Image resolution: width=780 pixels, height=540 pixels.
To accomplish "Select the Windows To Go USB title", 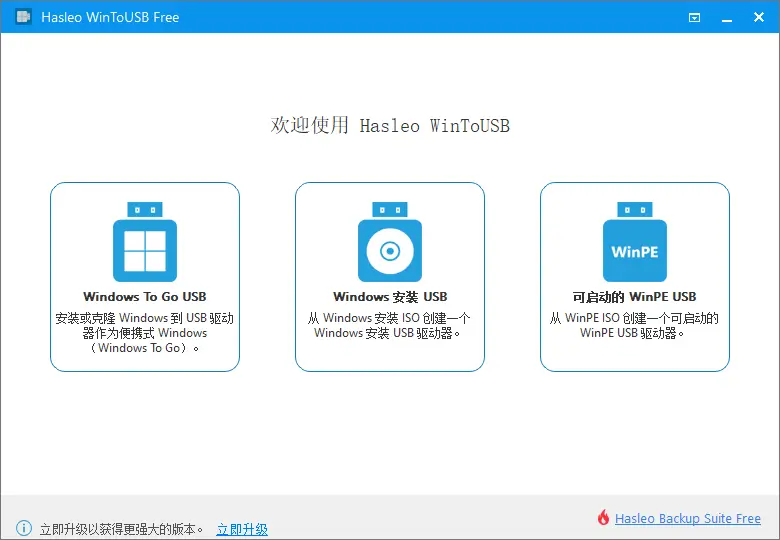I will [x=145, y=297].
